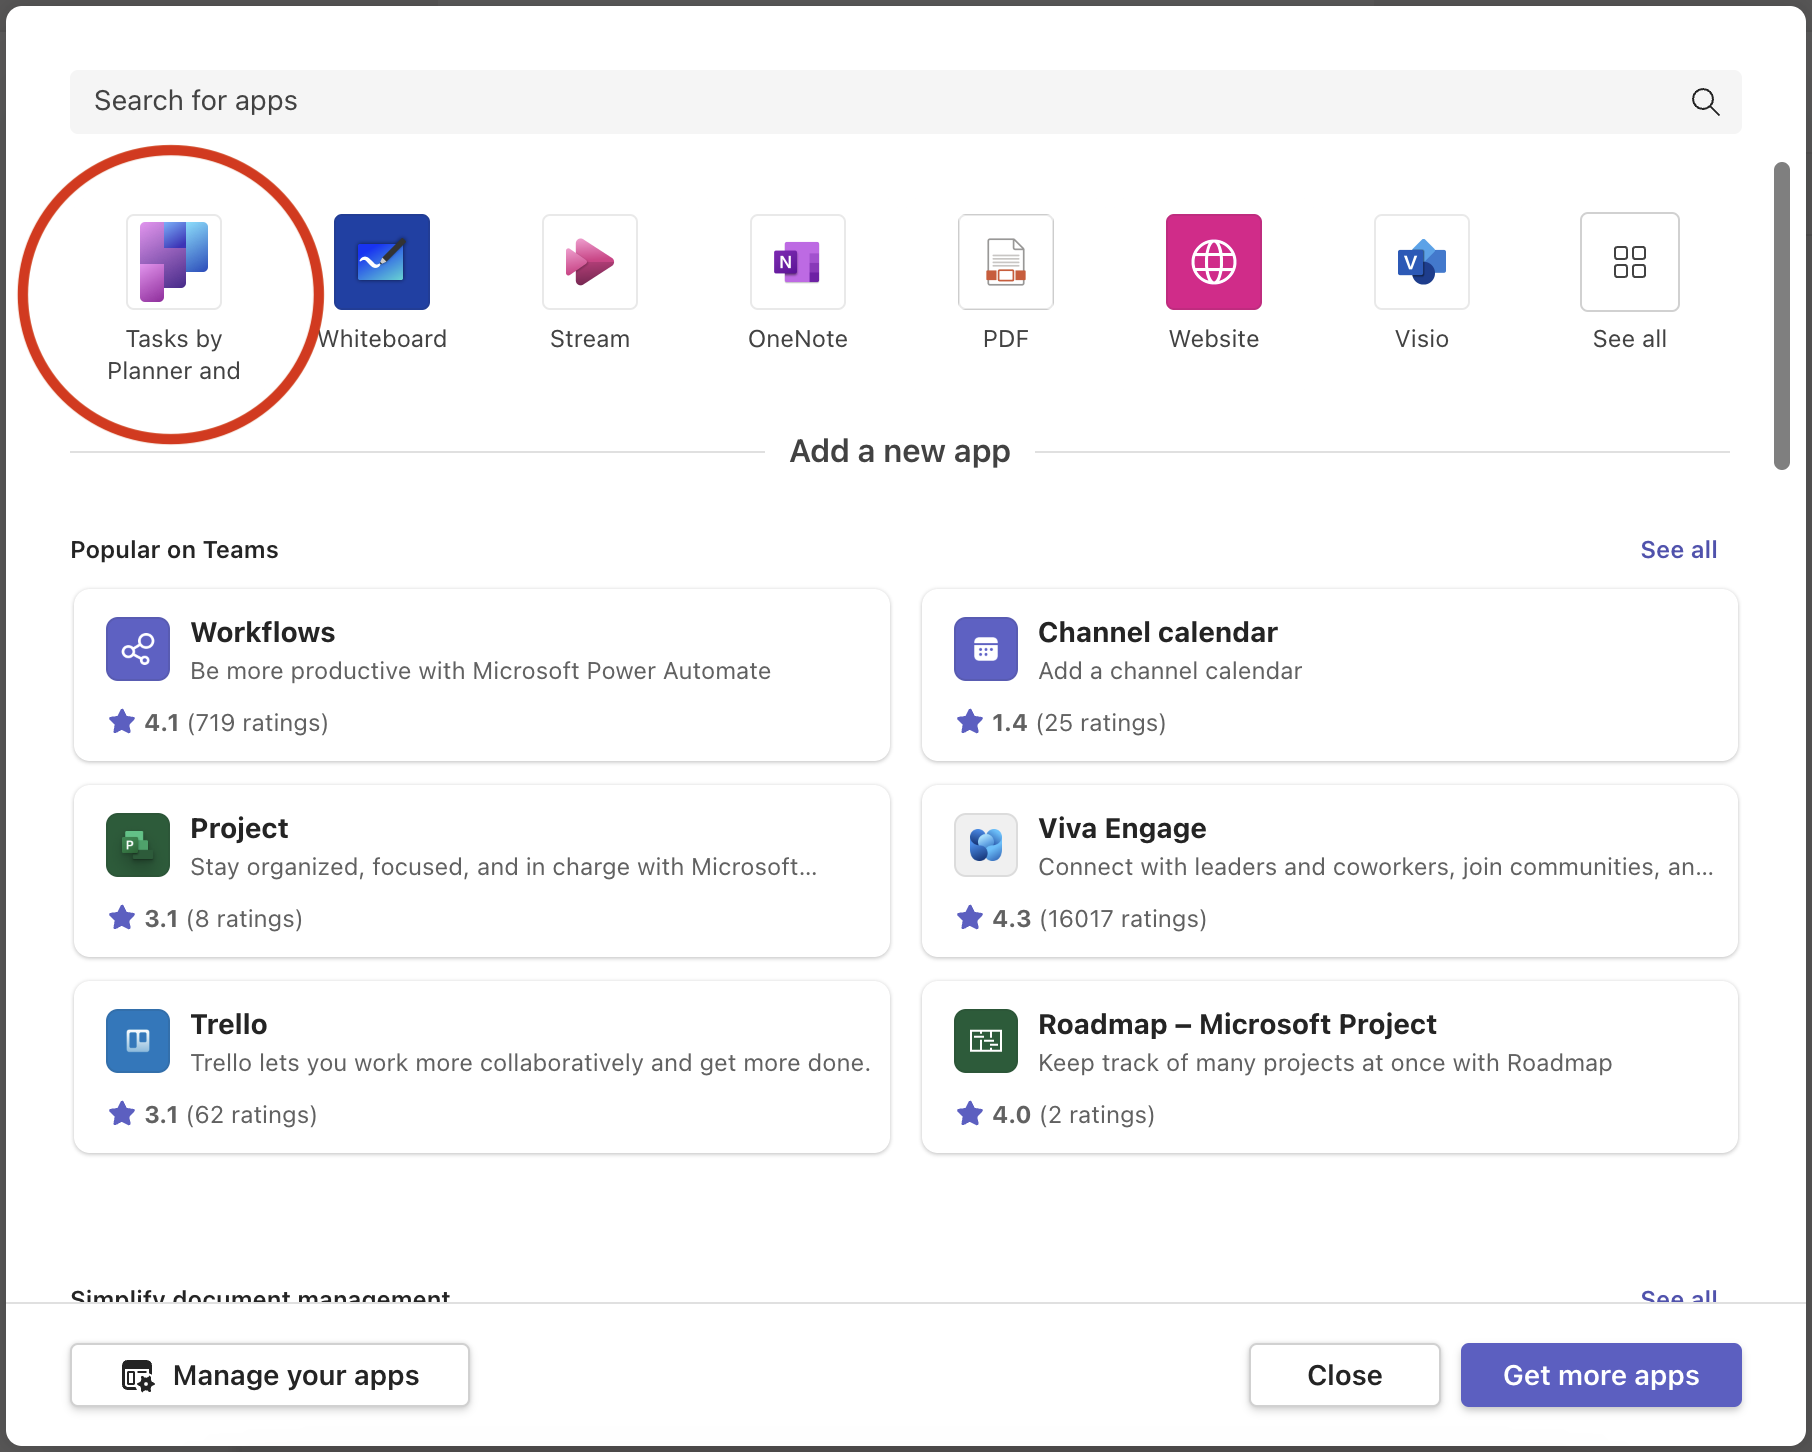See all Popular on Teams apps
The width and height of the screenshot is (1812, 1452).
pyautogui.click(x=1678, y=549)
